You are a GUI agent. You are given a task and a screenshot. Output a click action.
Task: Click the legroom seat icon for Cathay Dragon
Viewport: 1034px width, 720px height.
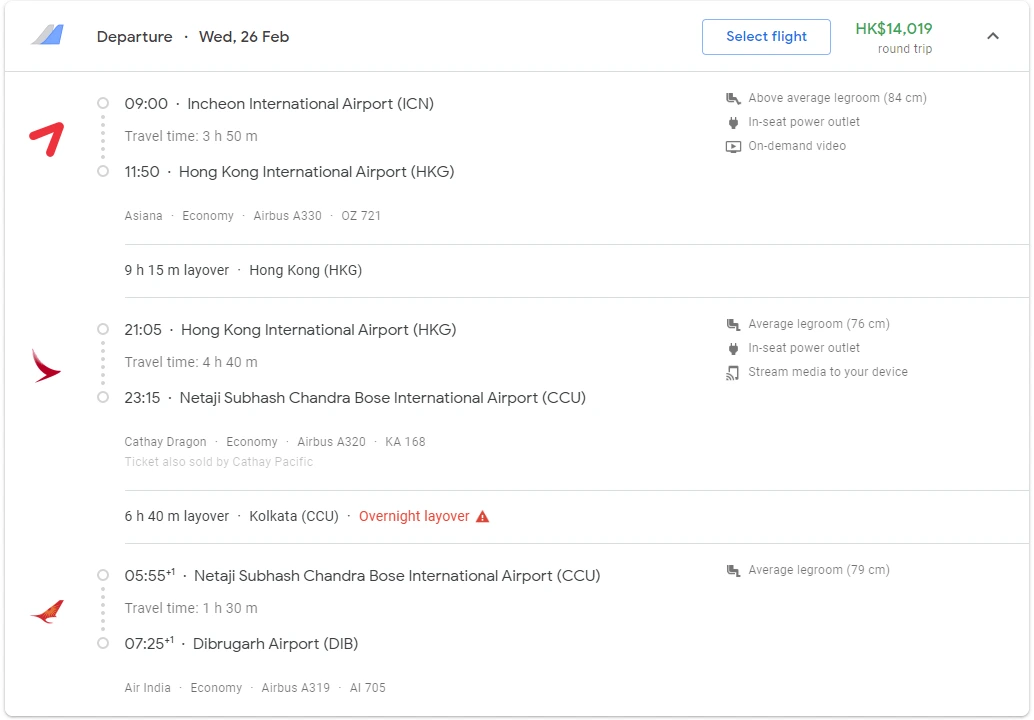733,324
